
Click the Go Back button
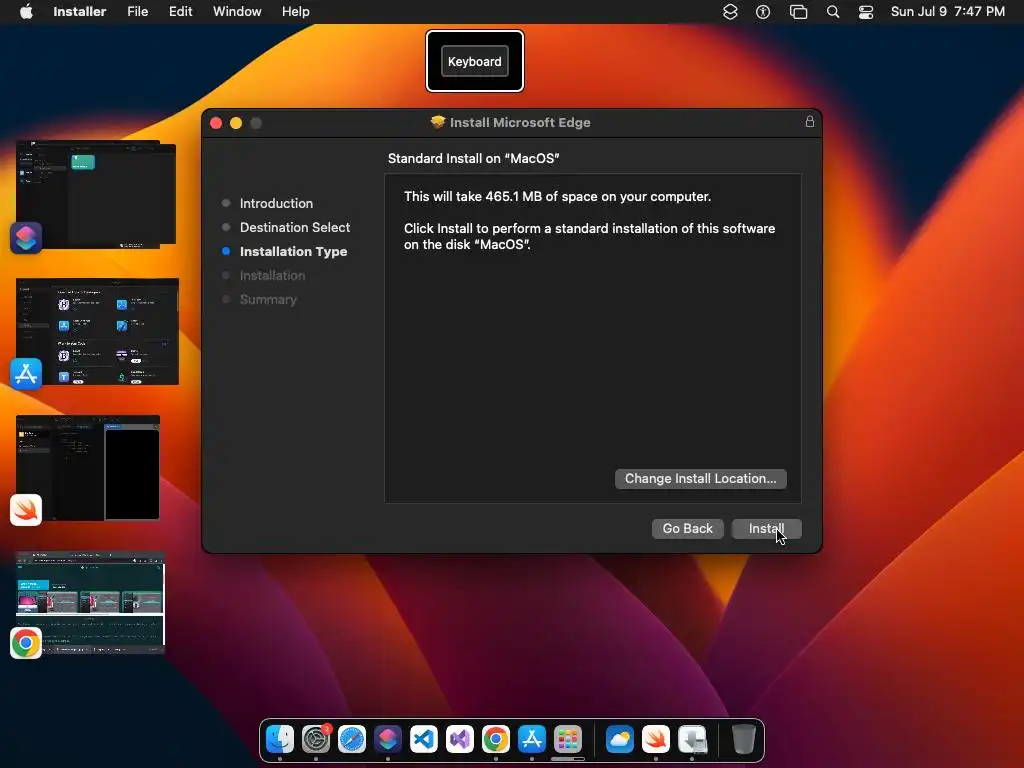tap(687, 528)
